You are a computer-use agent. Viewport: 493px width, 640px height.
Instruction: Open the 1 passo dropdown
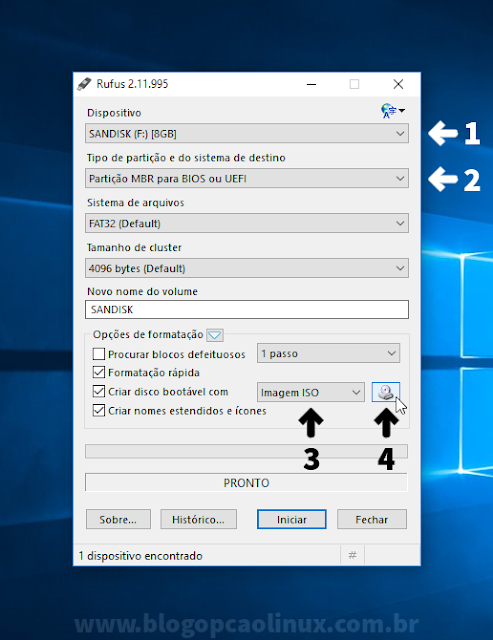[x=329, y=353]
